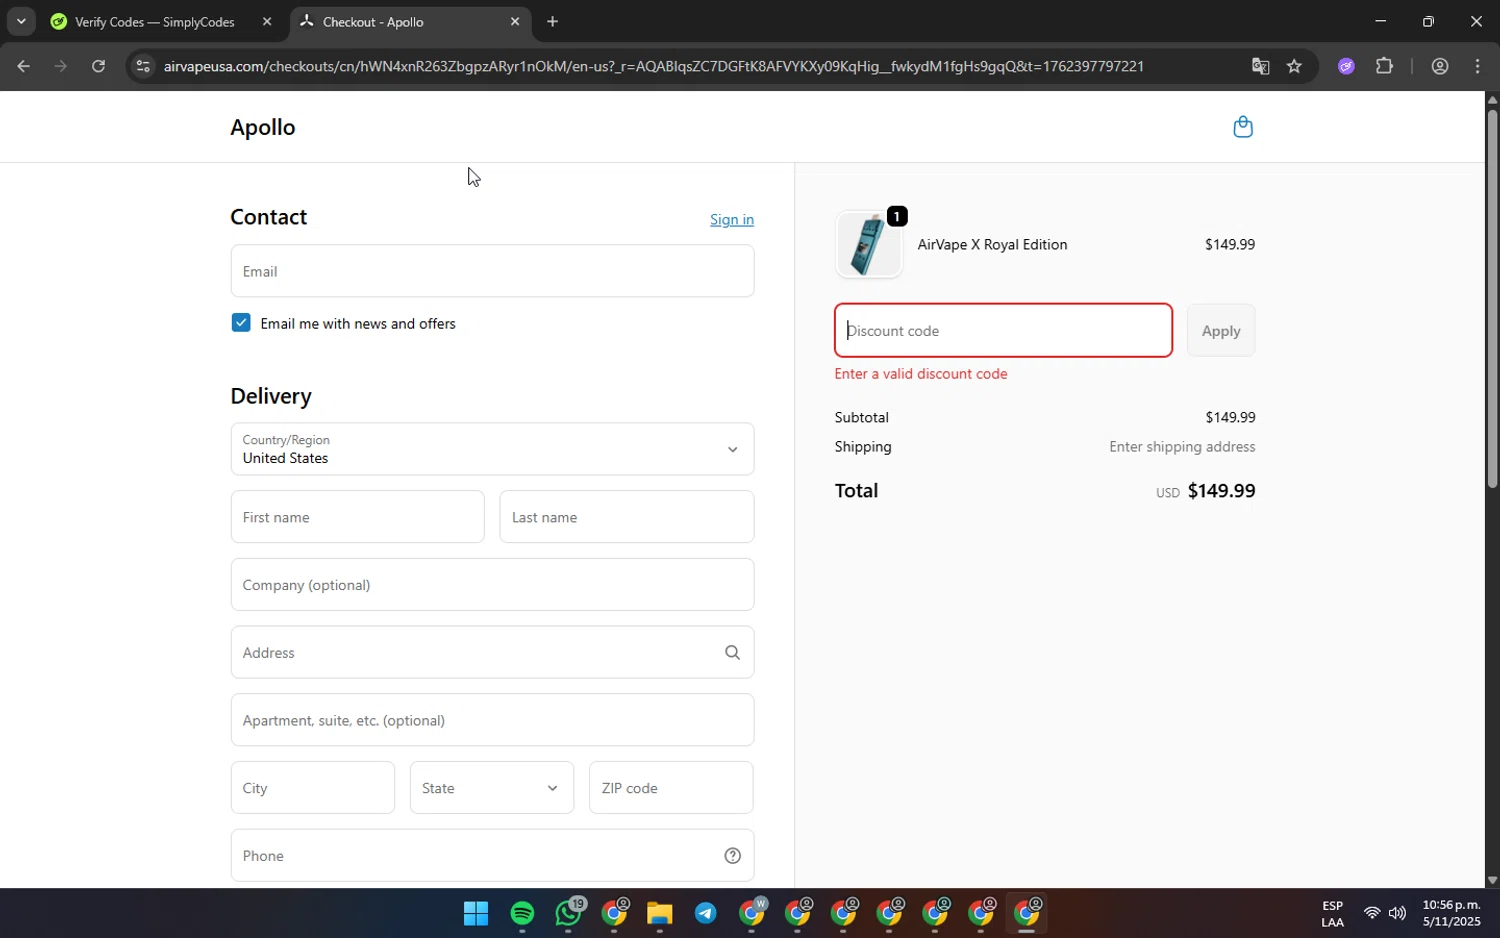
Task: Open the shopping bag cart icon
Action: tap(1243, 127)
